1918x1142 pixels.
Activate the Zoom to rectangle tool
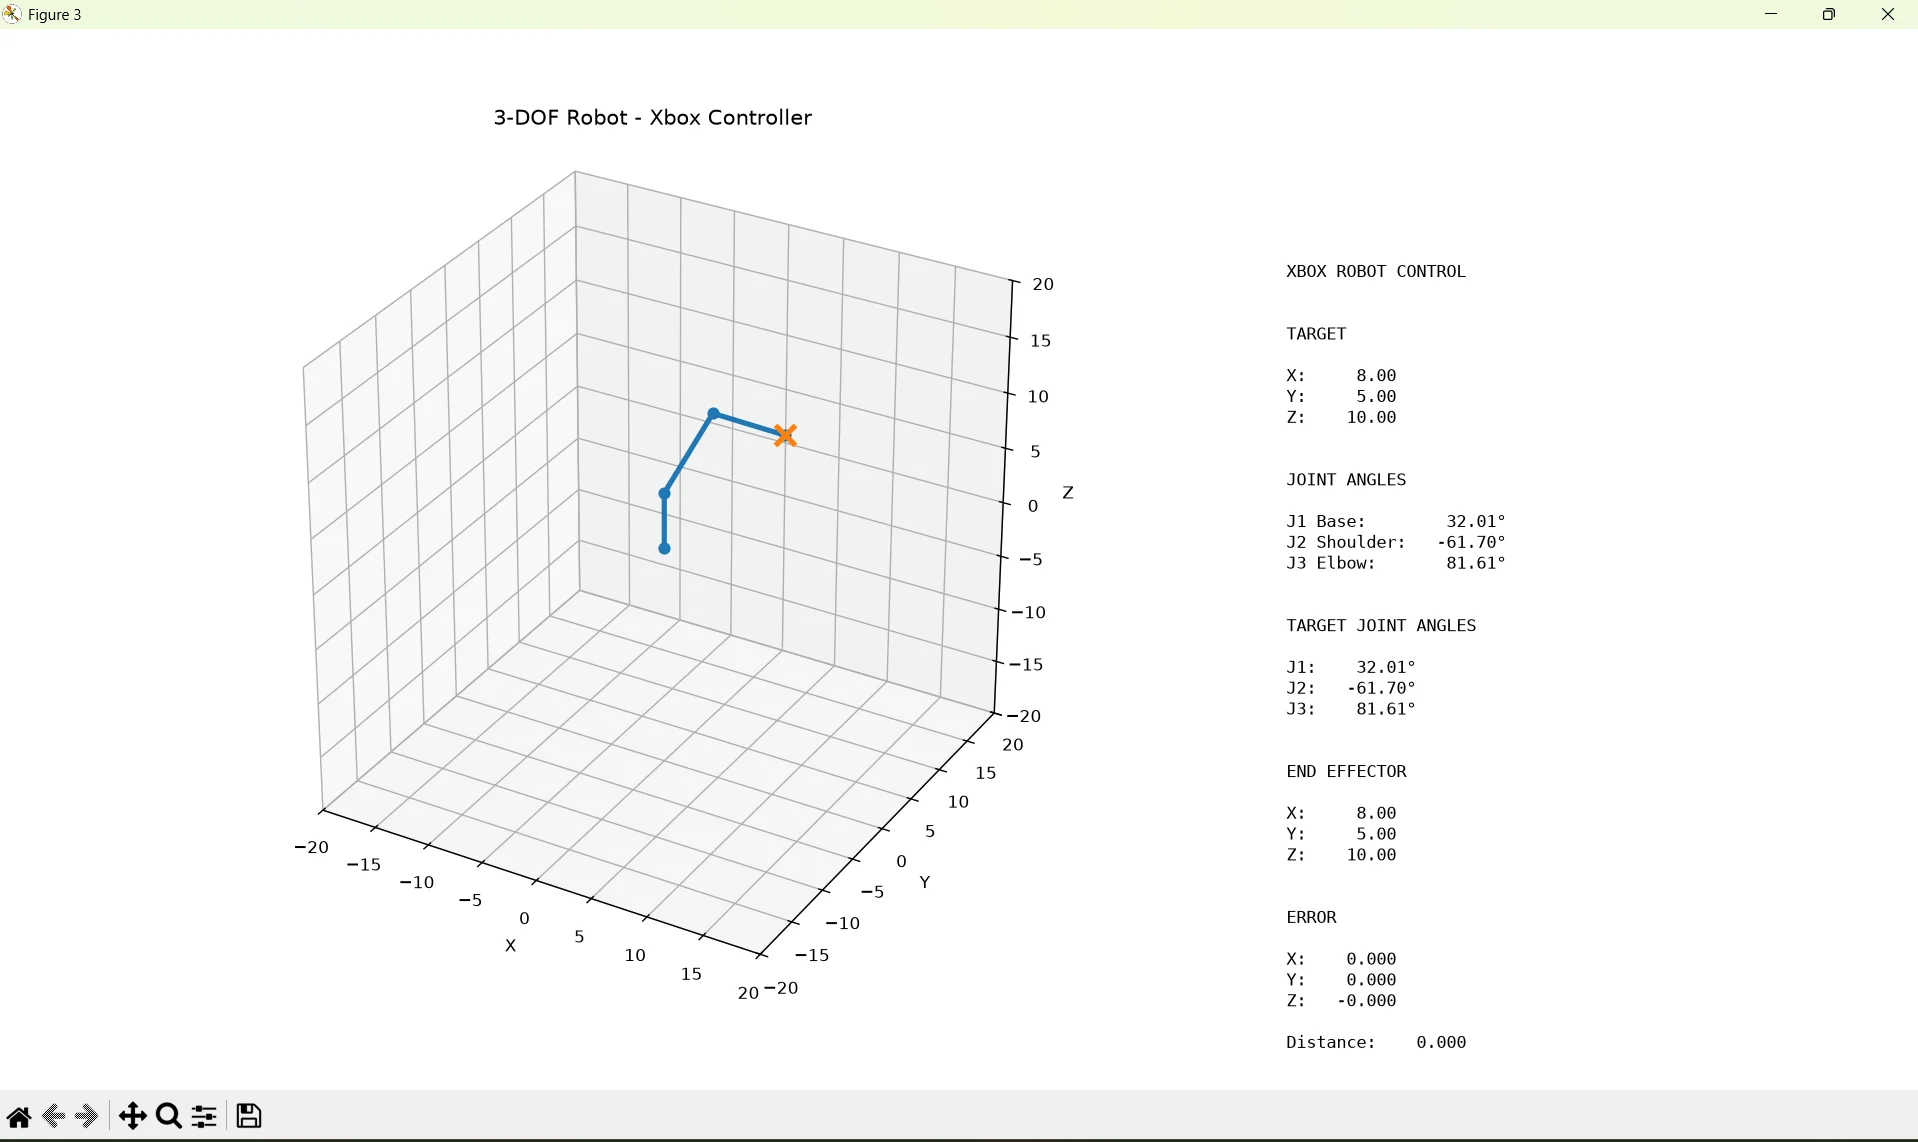pyautogui.click(x=169, y=1116)
